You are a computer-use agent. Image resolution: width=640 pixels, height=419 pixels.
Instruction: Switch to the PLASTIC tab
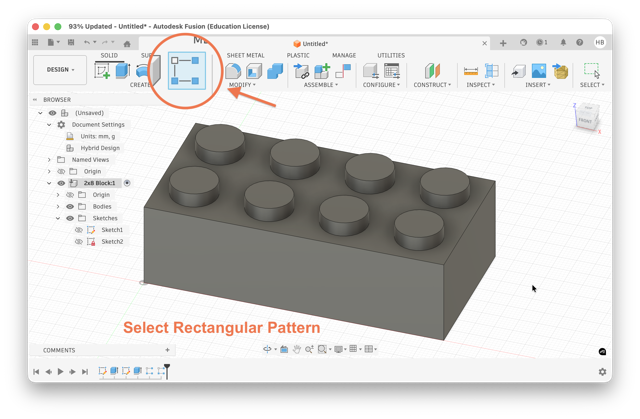(x=298, y=55)
